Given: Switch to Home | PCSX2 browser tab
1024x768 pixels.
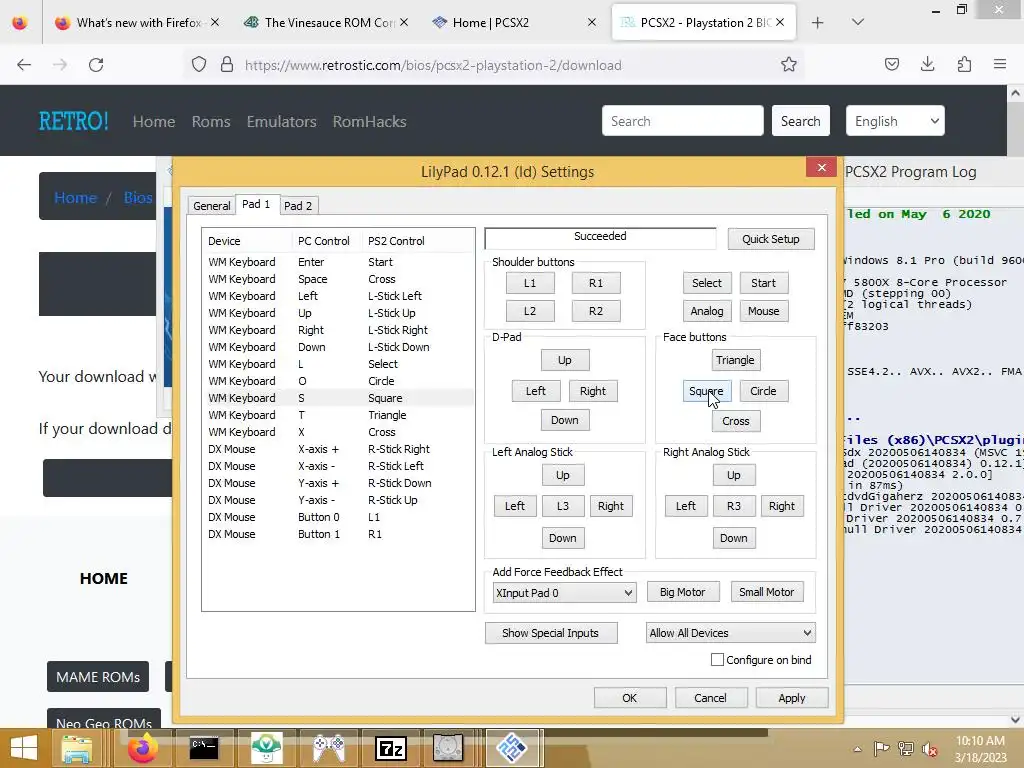Looking at the screenshot, I should pos(515,23).
